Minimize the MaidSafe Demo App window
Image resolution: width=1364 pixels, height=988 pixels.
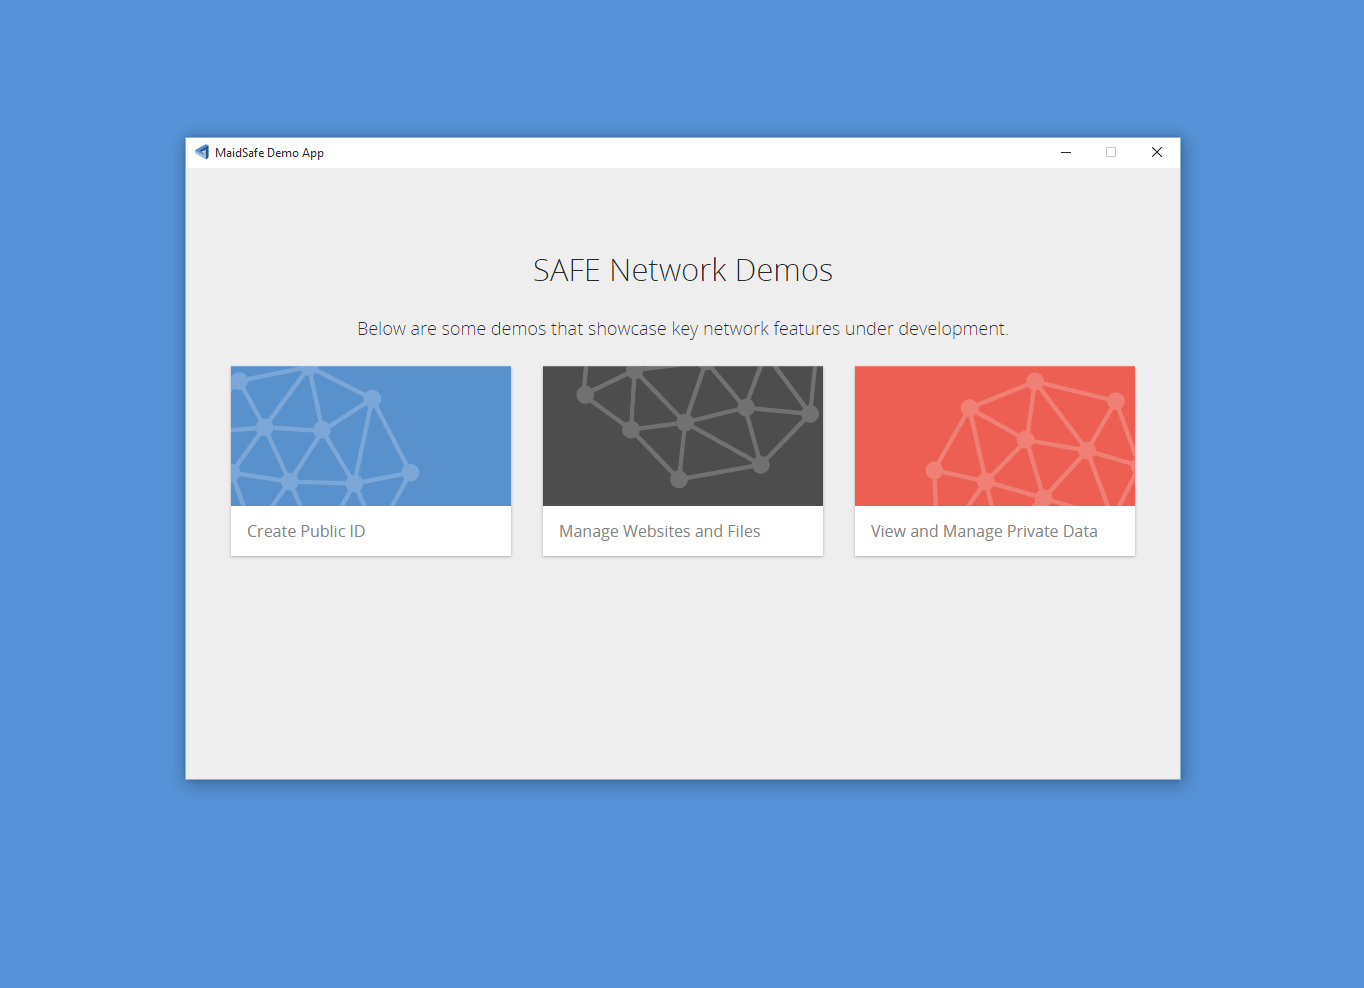[1066, 152]
